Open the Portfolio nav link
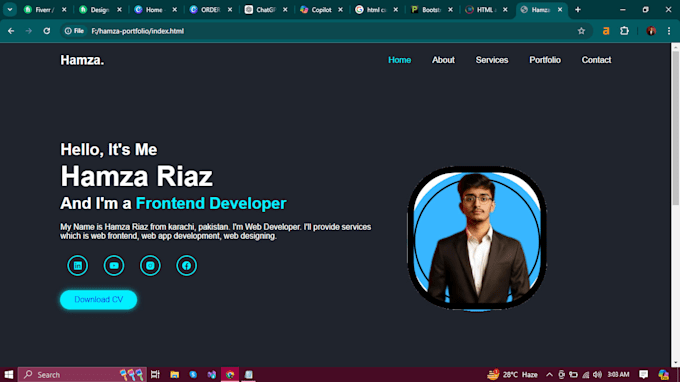The image size is (680, 382). [x=545, y=60]
